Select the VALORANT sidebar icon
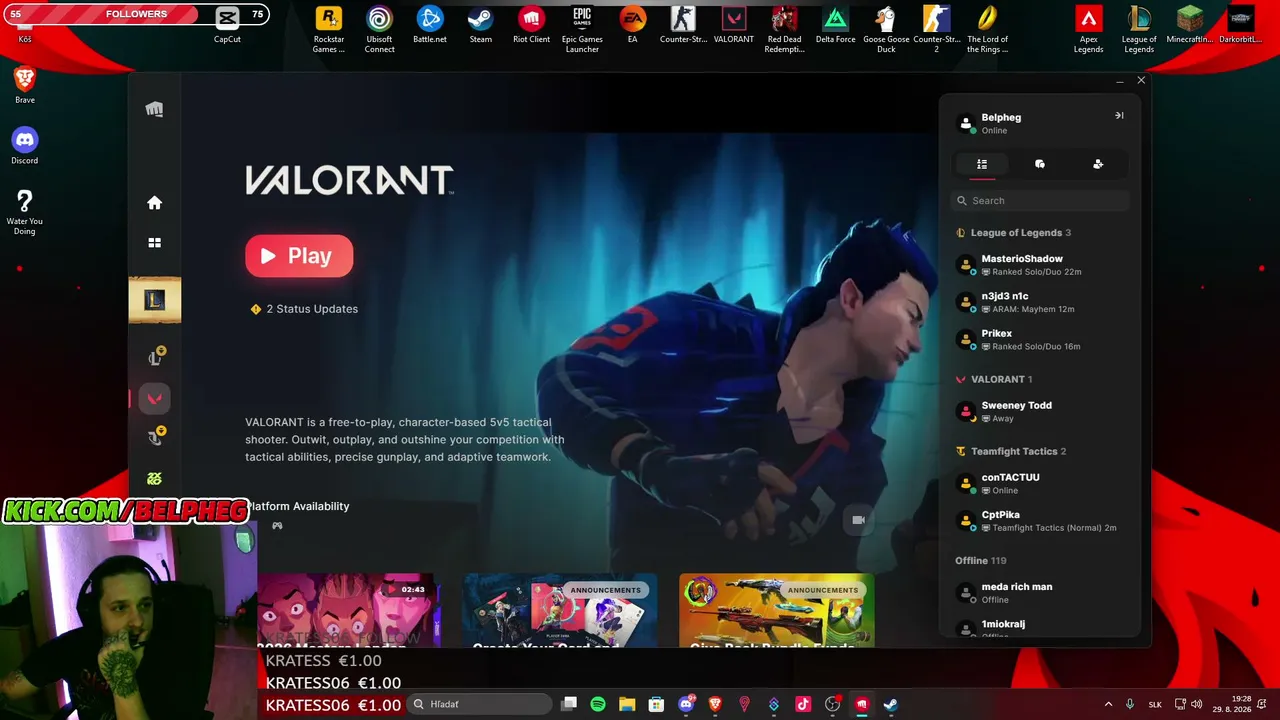This screenshot has width=1280, height=720. coord(154,399)
